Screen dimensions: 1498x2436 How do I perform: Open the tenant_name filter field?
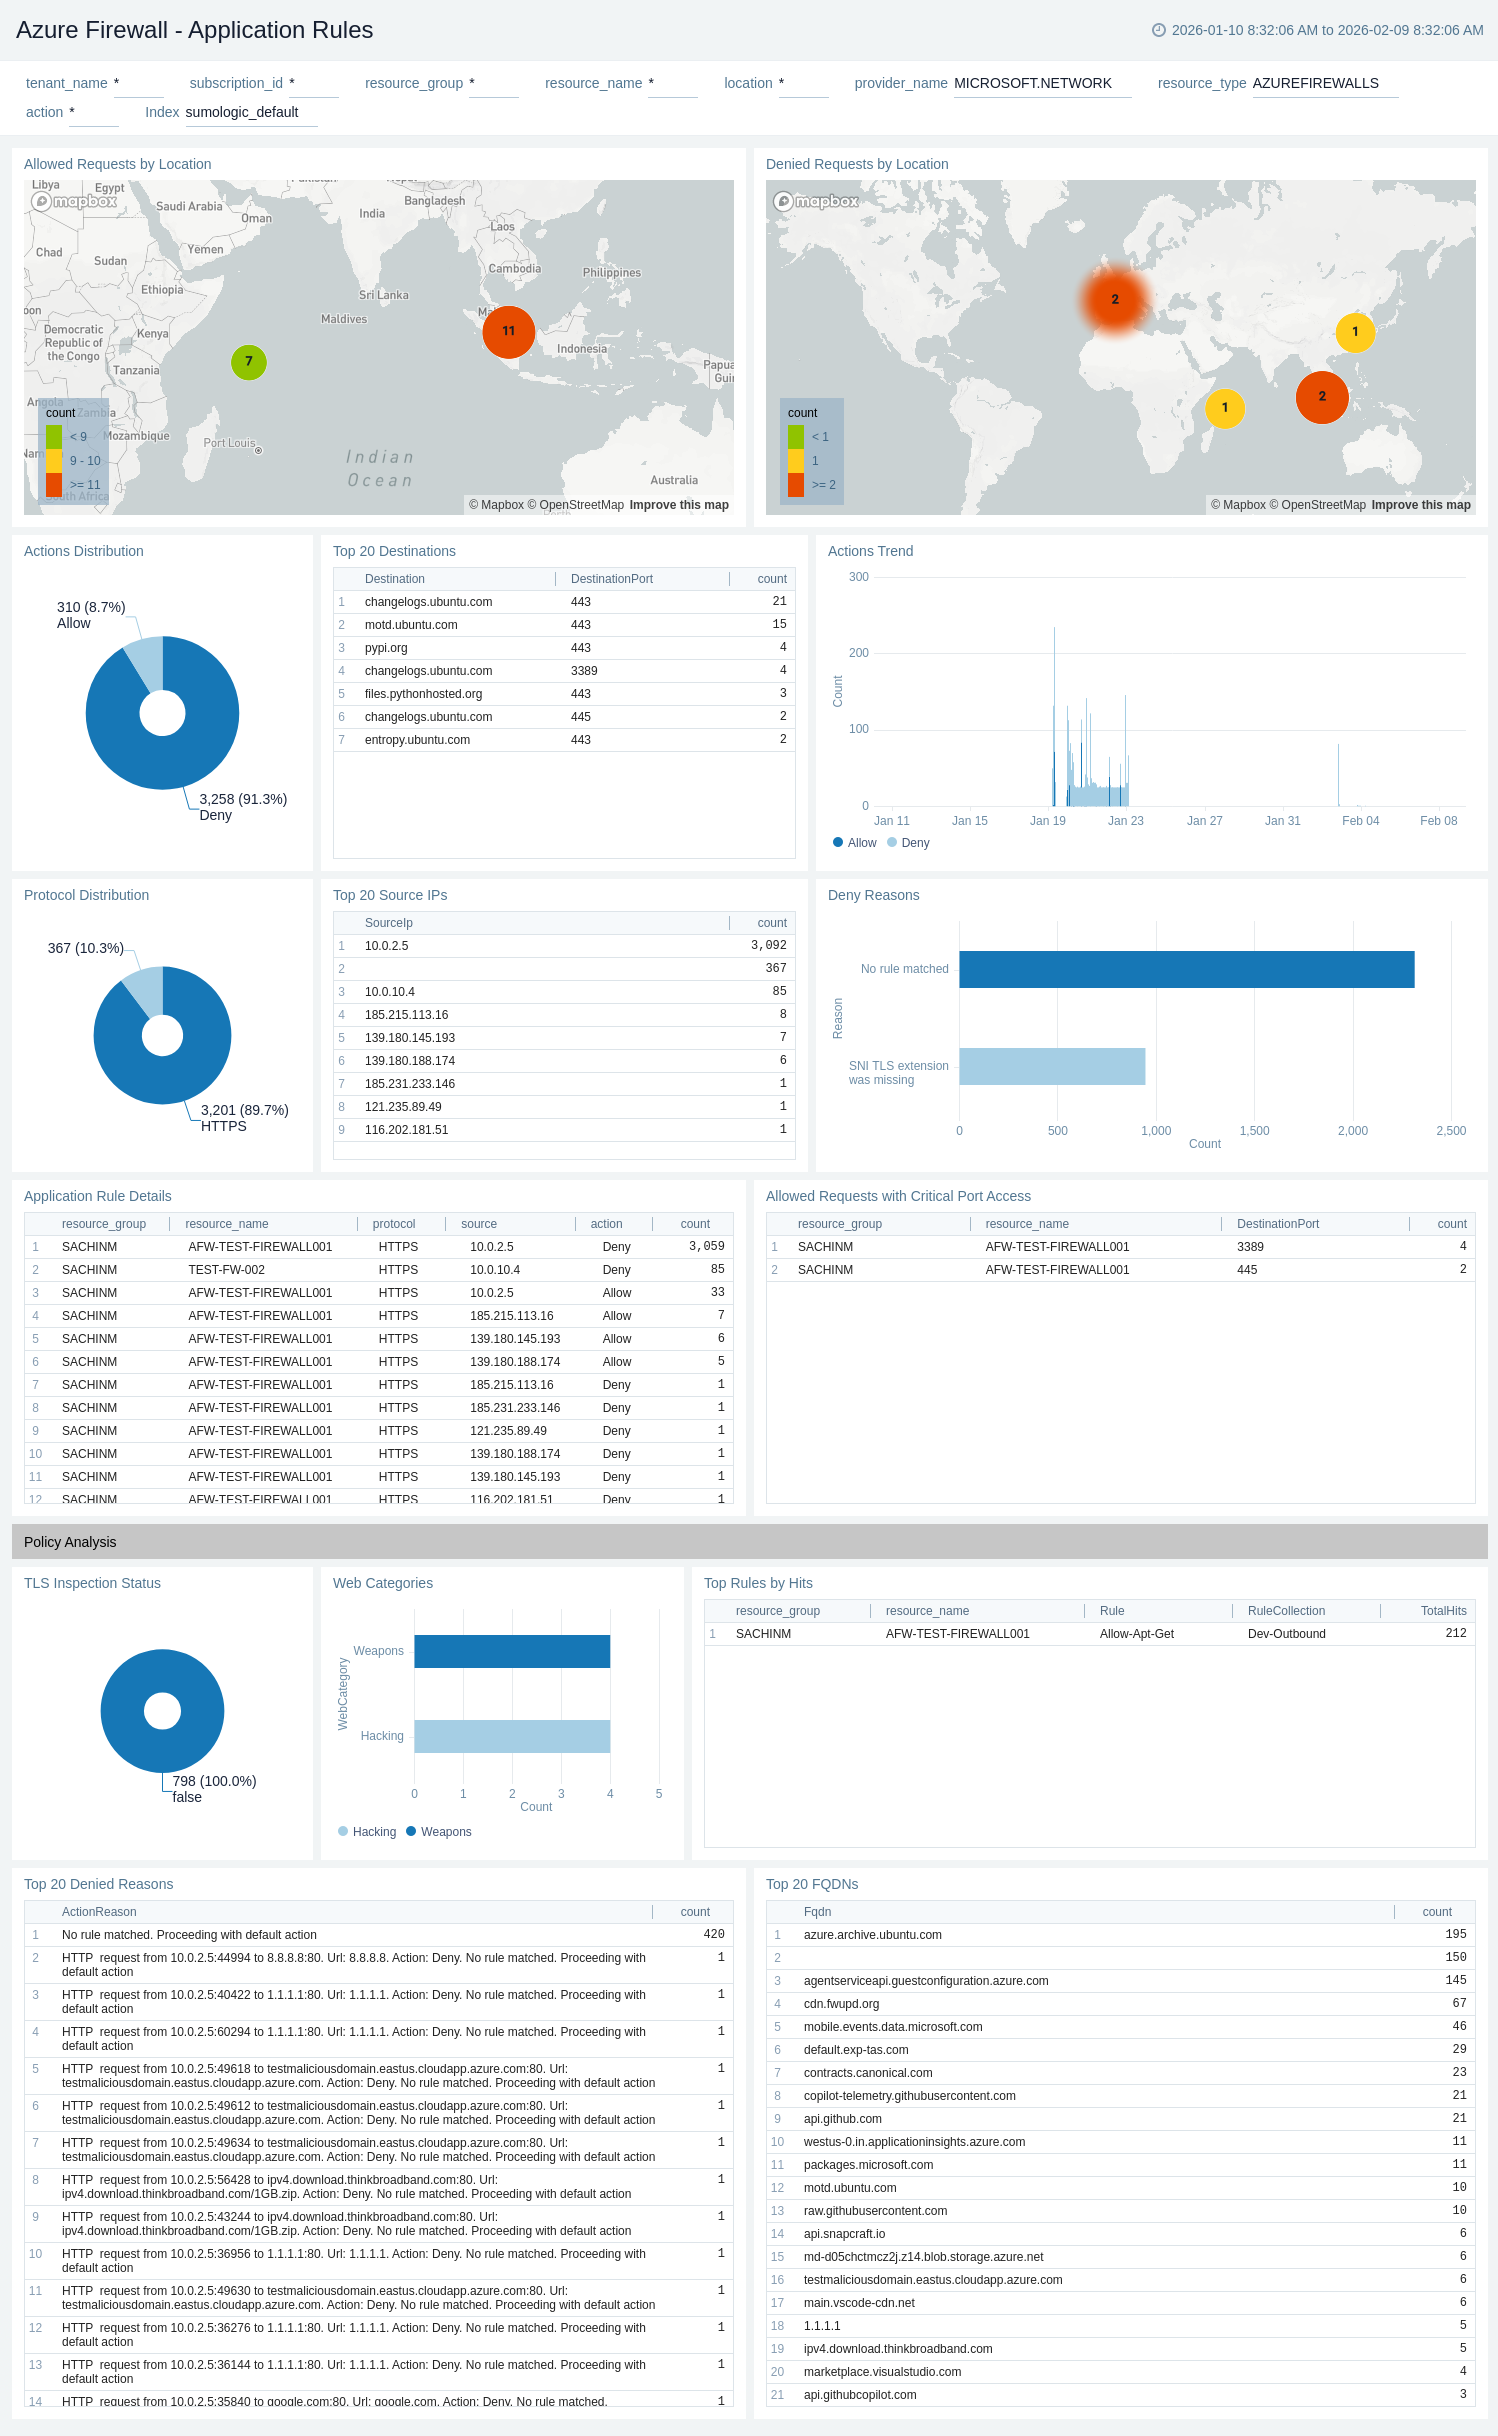point(138,84)
